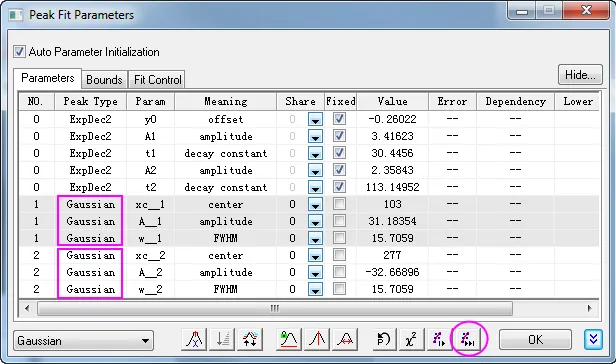Run one iteration of the fit
This screenshot has width=616, height=364.
coord(439,339)
